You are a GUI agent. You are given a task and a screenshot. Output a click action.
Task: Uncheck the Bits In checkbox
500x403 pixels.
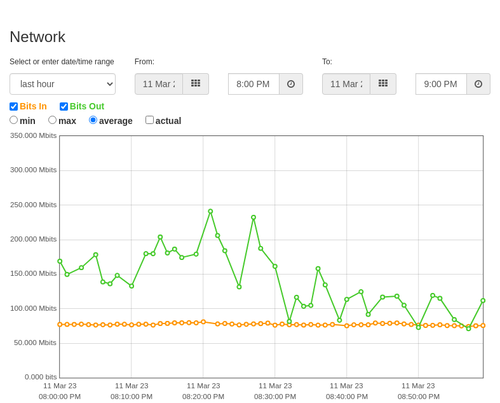tap(14, 106)
